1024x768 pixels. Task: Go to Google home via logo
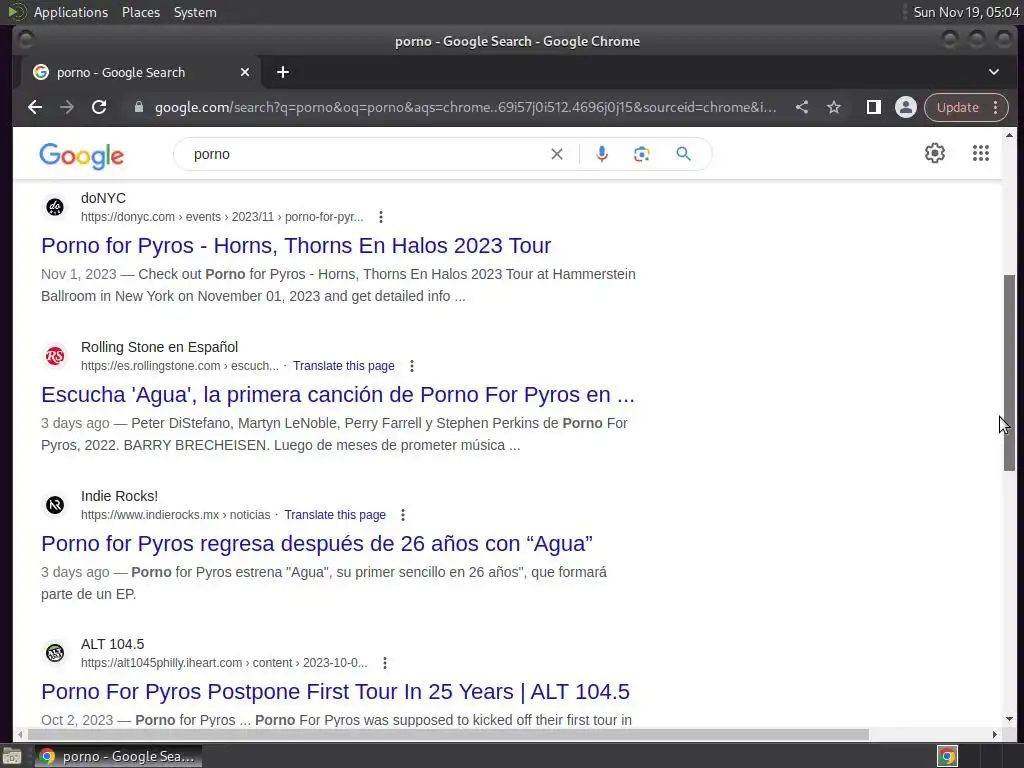[82, 155]
